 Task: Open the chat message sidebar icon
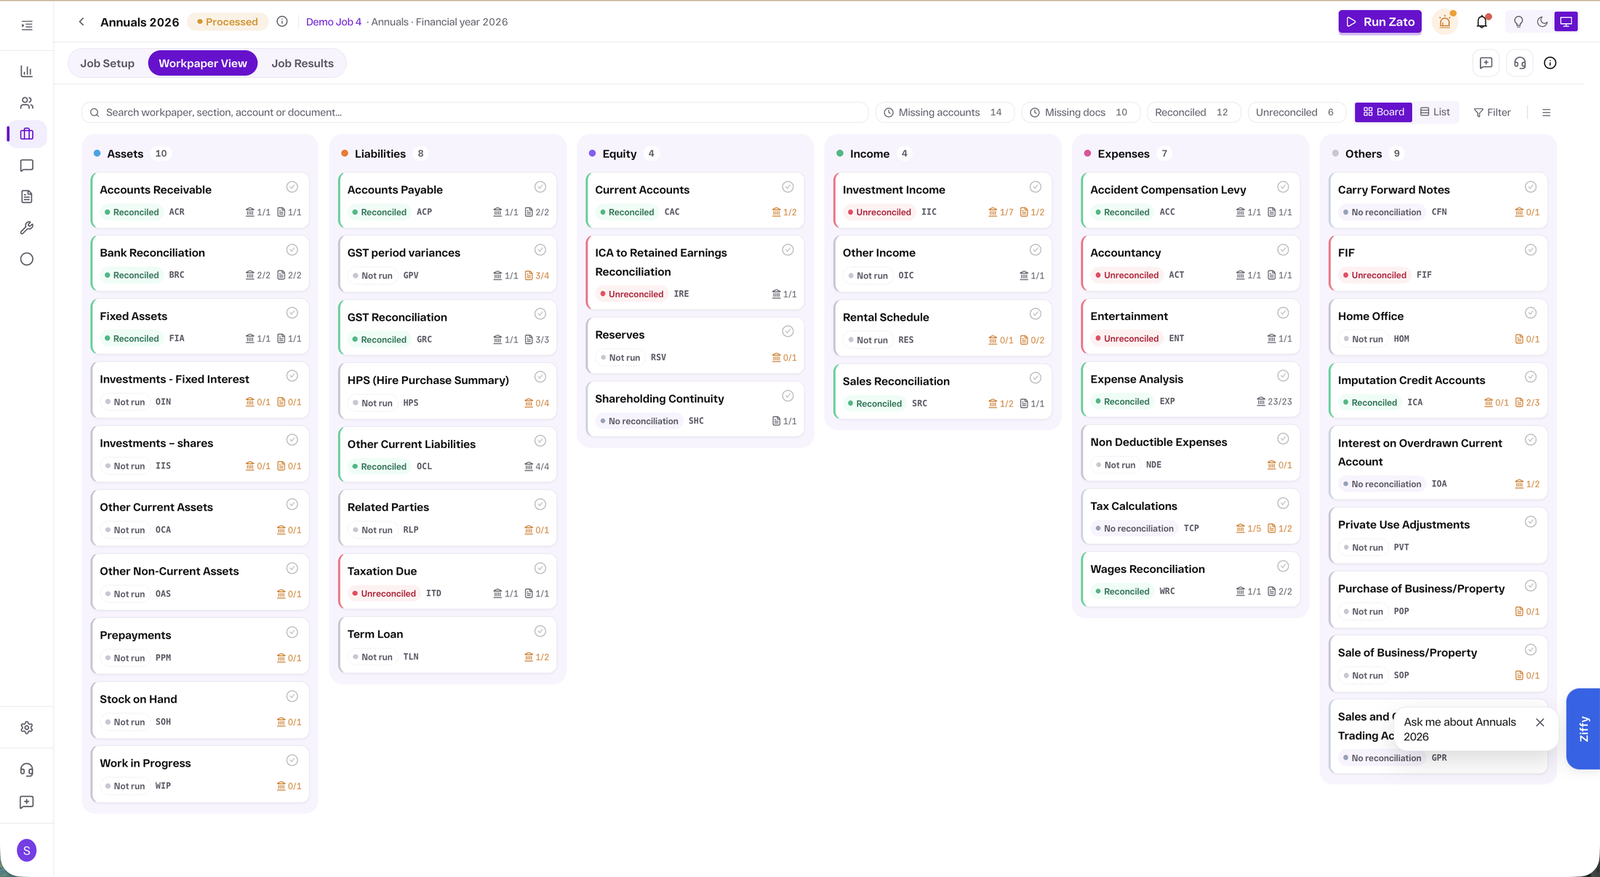pos(27,166)
